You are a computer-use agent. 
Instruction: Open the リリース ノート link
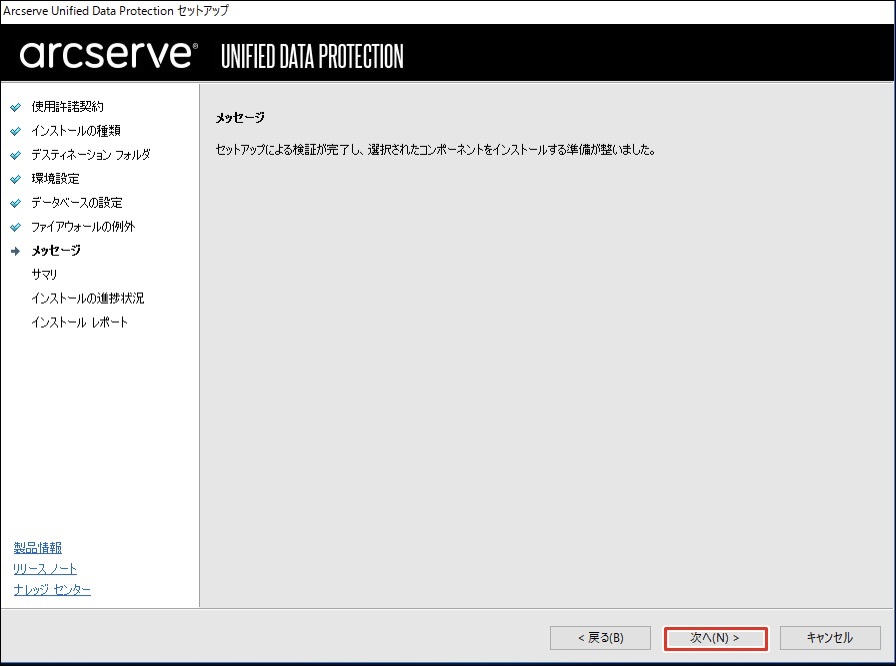[x=45, y=569]
